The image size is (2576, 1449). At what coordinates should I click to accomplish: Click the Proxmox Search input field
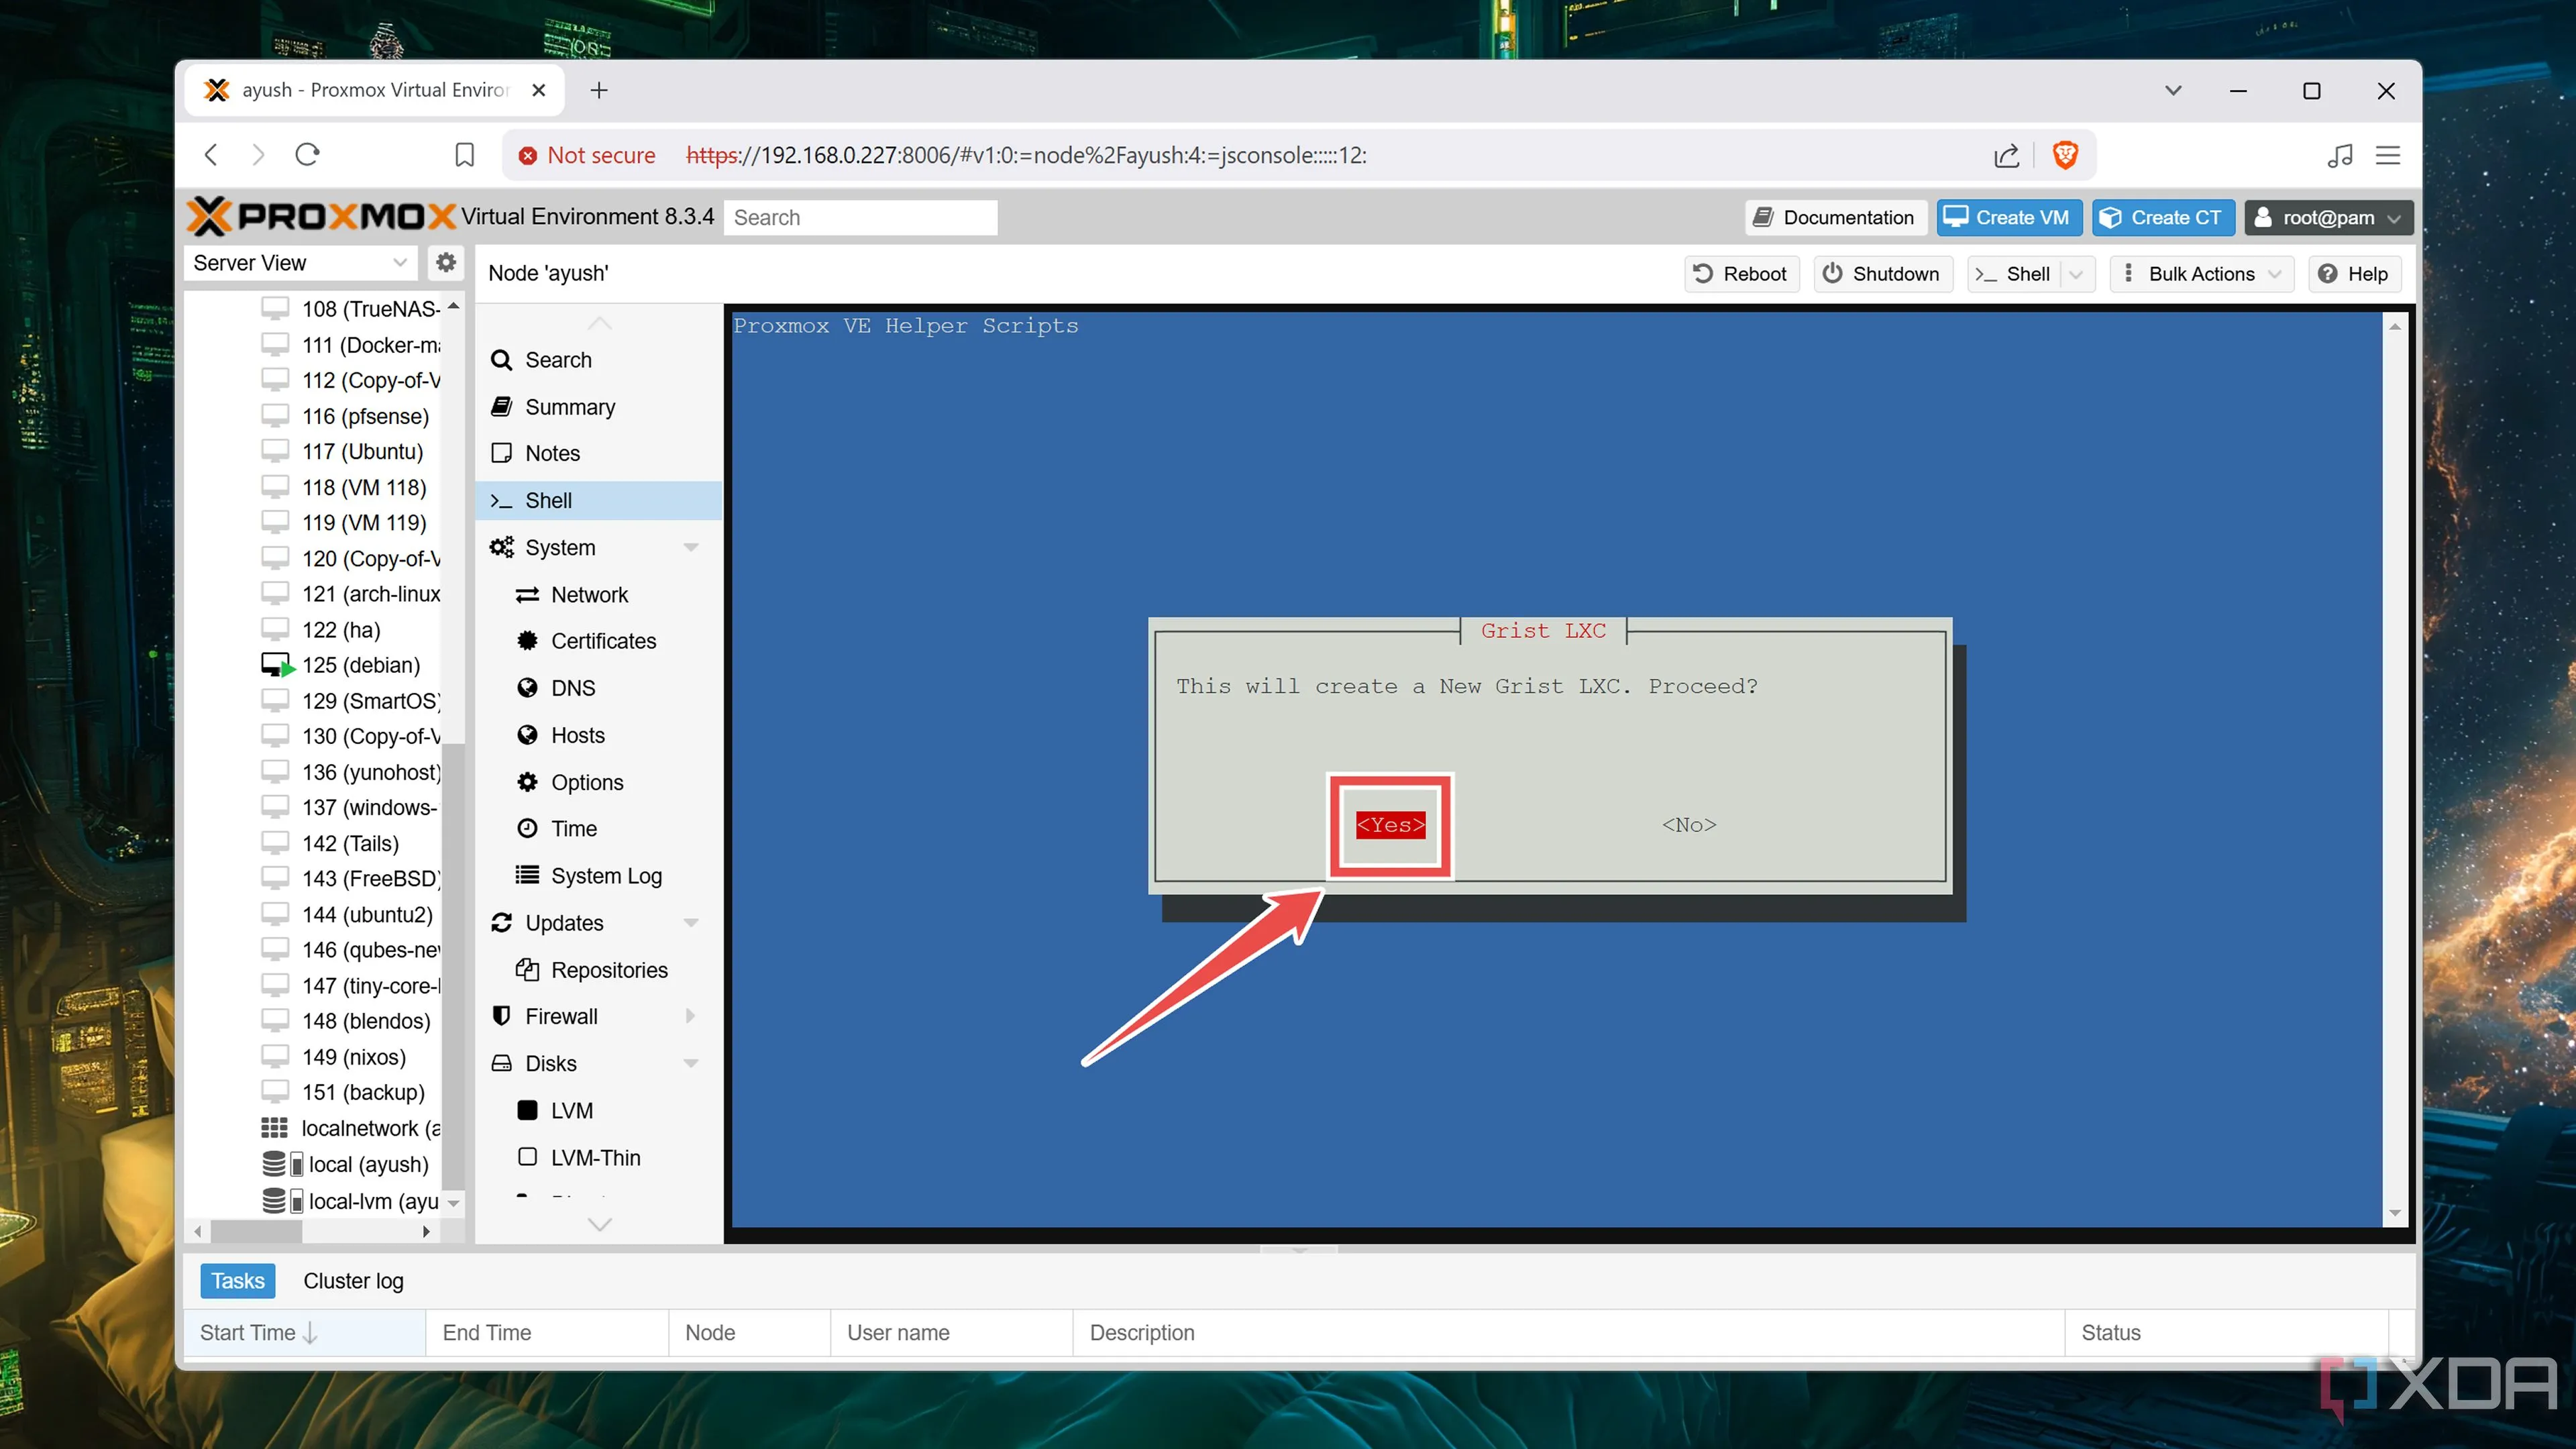tap(861, 218)
